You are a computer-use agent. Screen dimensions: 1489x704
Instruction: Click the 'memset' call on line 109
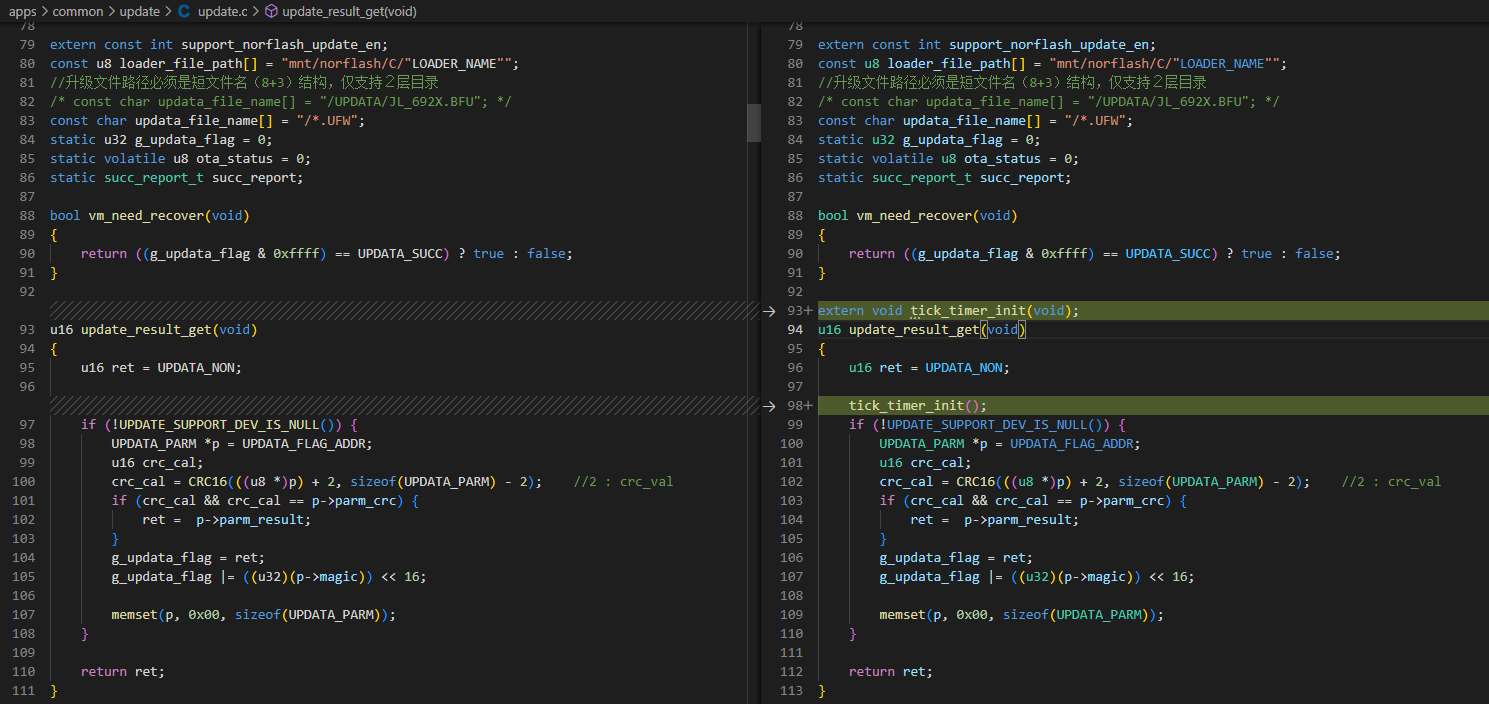click(x=1021, y=615)
